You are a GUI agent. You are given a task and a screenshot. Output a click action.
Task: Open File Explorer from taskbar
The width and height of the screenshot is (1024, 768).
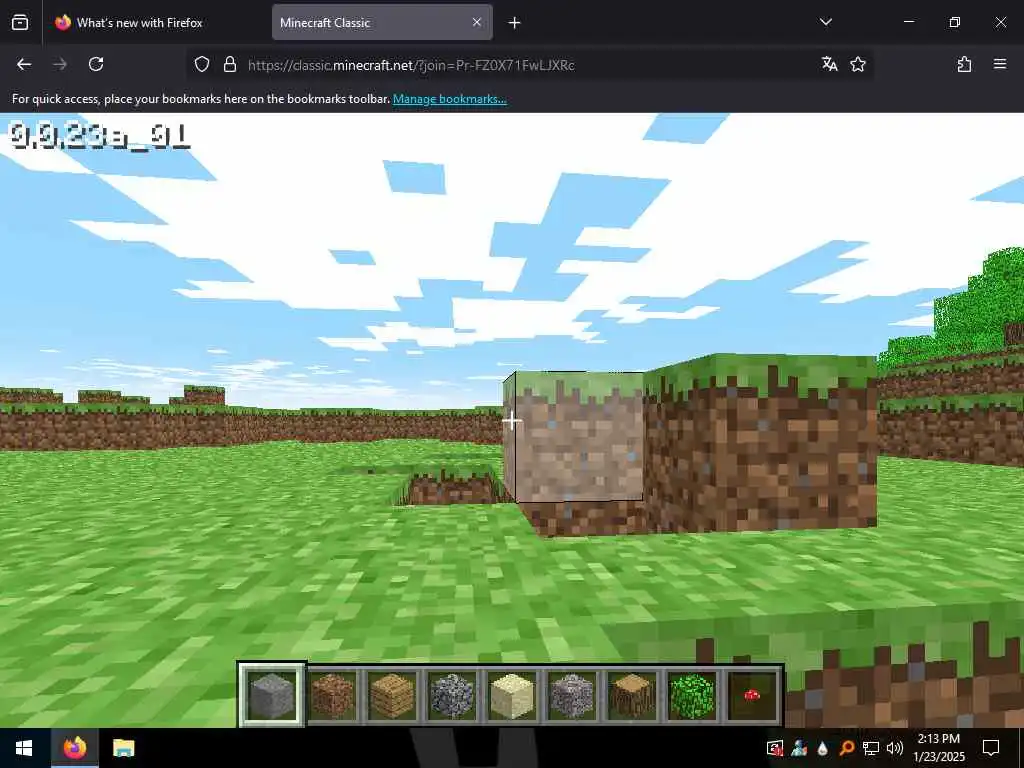(x=123, y=748)
